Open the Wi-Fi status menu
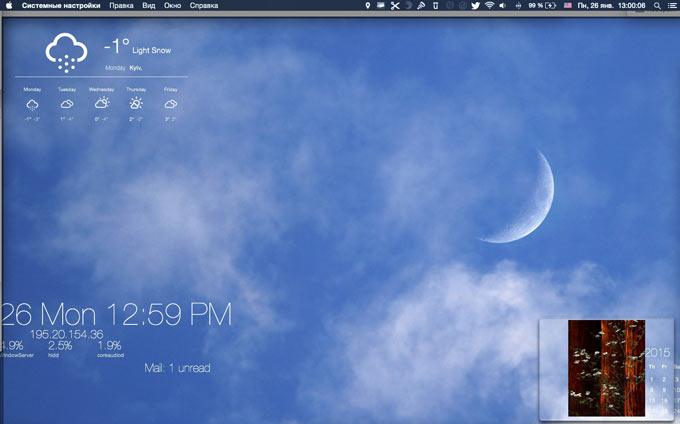The image size is (680, 424). click(489, 6)
